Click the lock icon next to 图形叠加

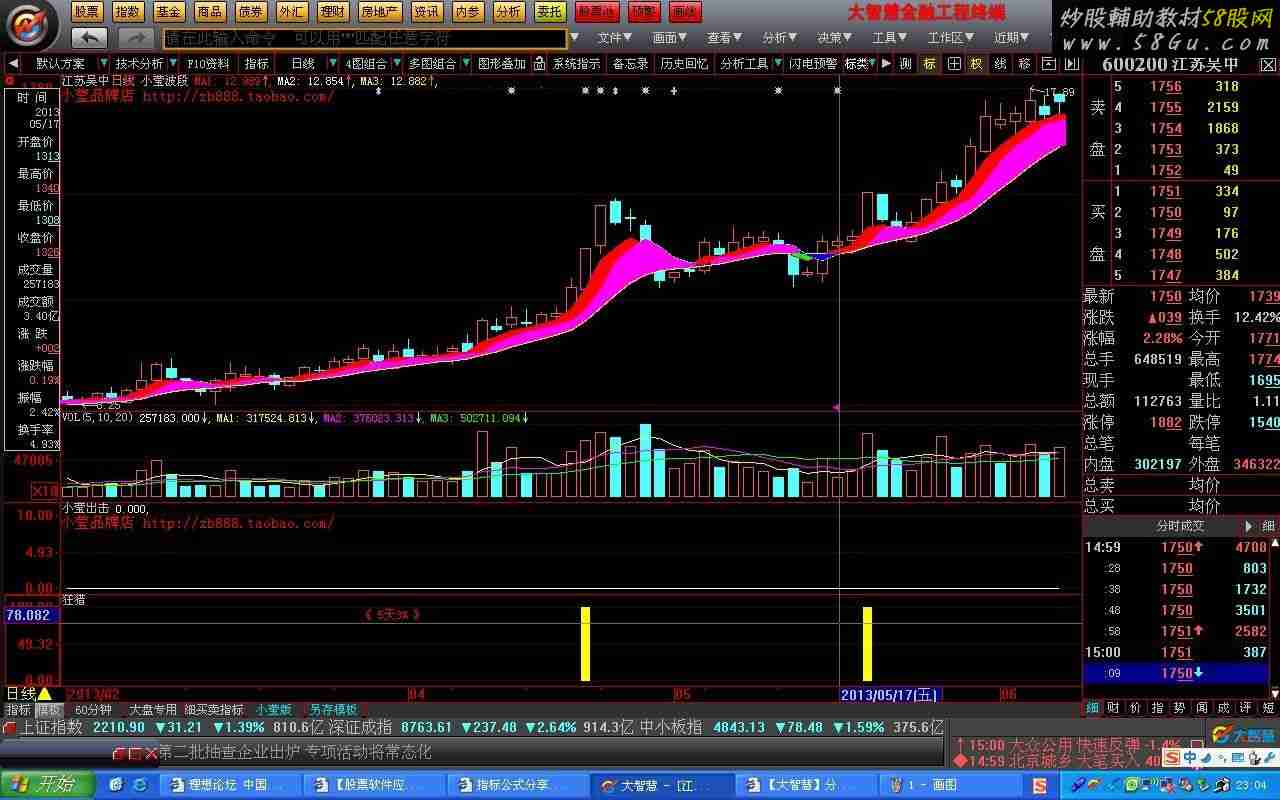click(539, 63)
